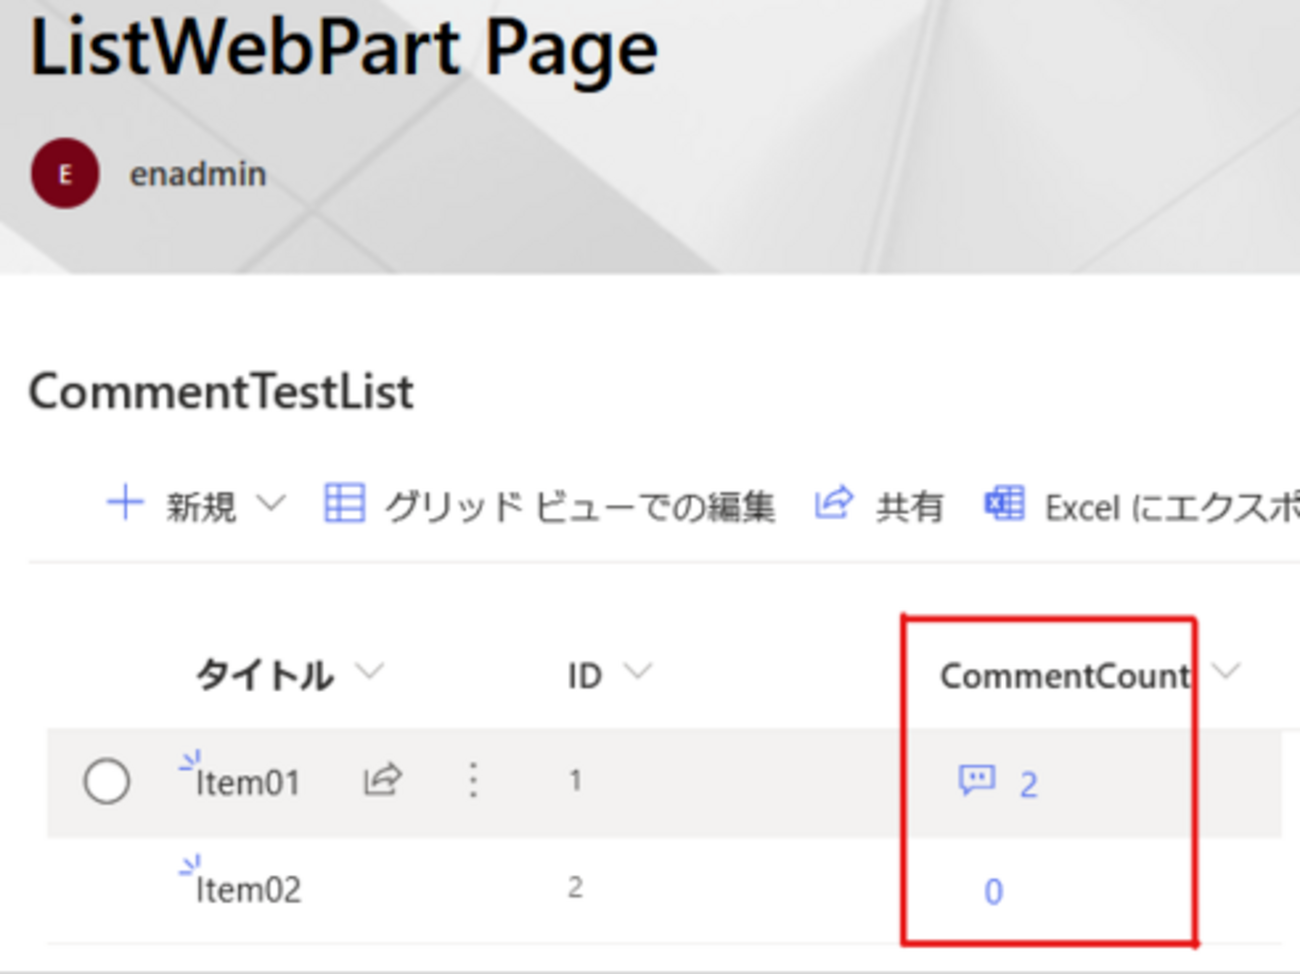Click the grid view icon beside グリッド ビューでの編集
Viewport: 1300px width, 974px height.
pos(344,504)
